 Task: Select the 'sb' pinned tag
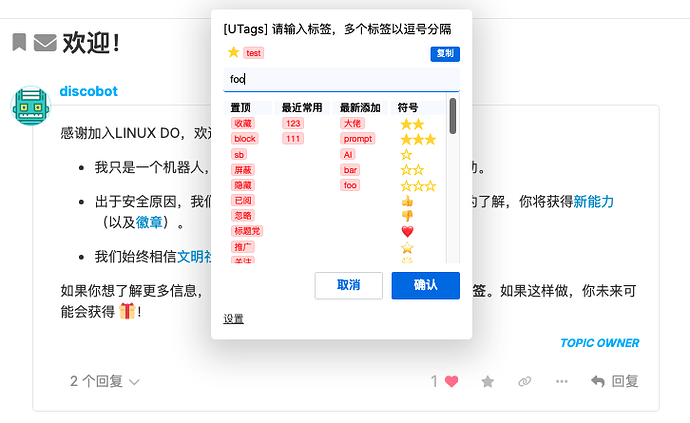[239, 154]
